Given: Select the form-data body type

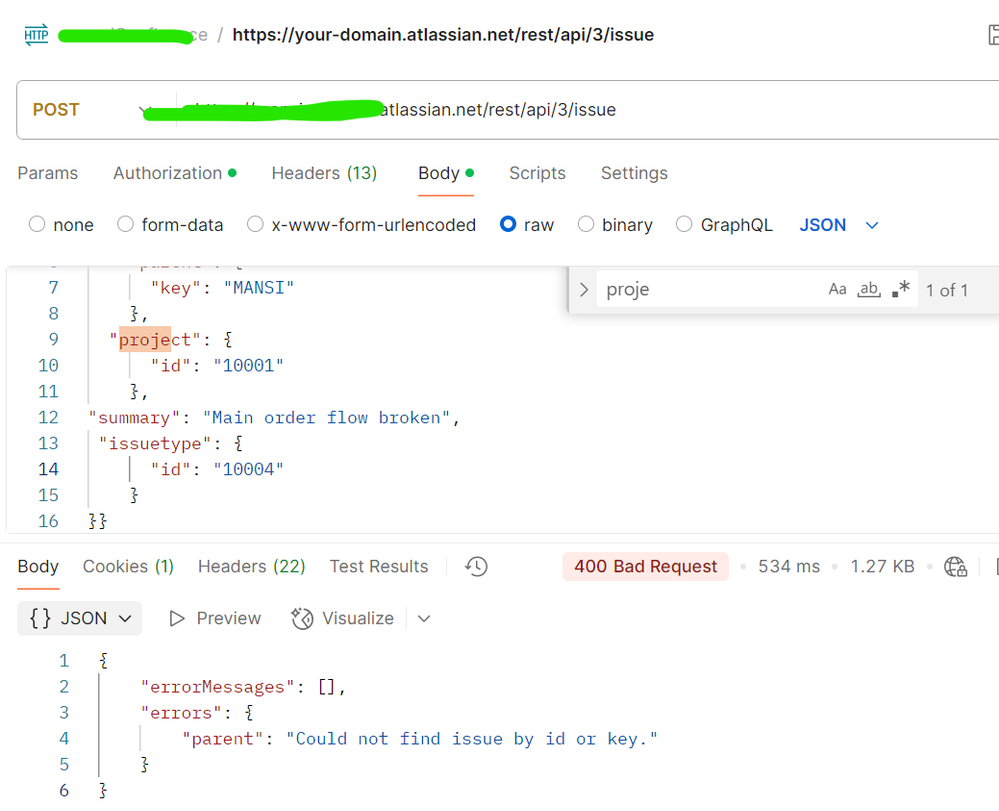Looking at the screenshot, I should coord(126,224).
